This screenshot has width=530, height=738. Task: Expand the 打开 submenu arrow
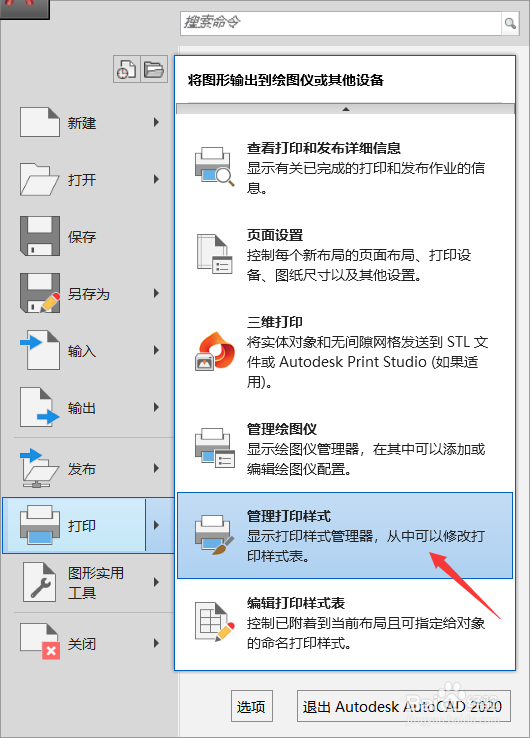click(x=156, y=179)
